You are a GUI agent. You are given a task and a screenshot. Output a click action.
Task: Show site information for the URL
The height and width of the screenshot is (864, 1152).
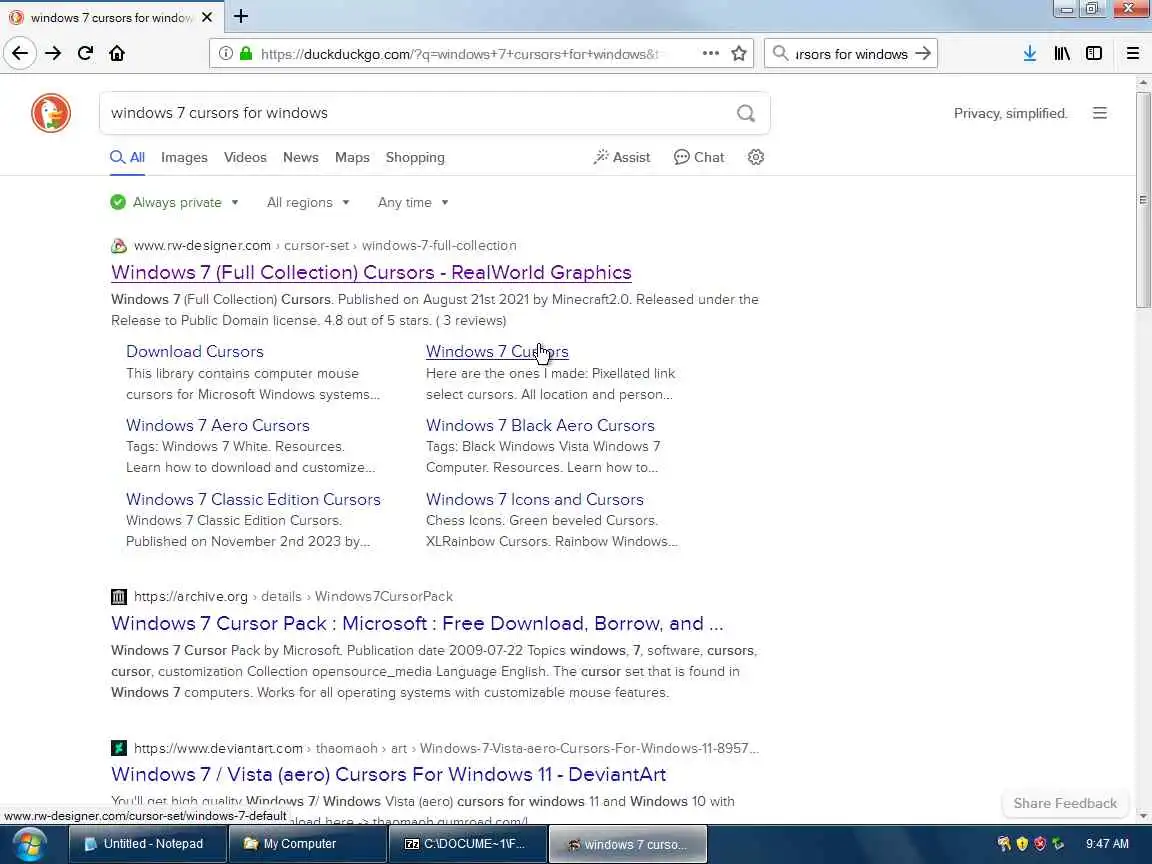pyautogui.click(x=226, y=53)
